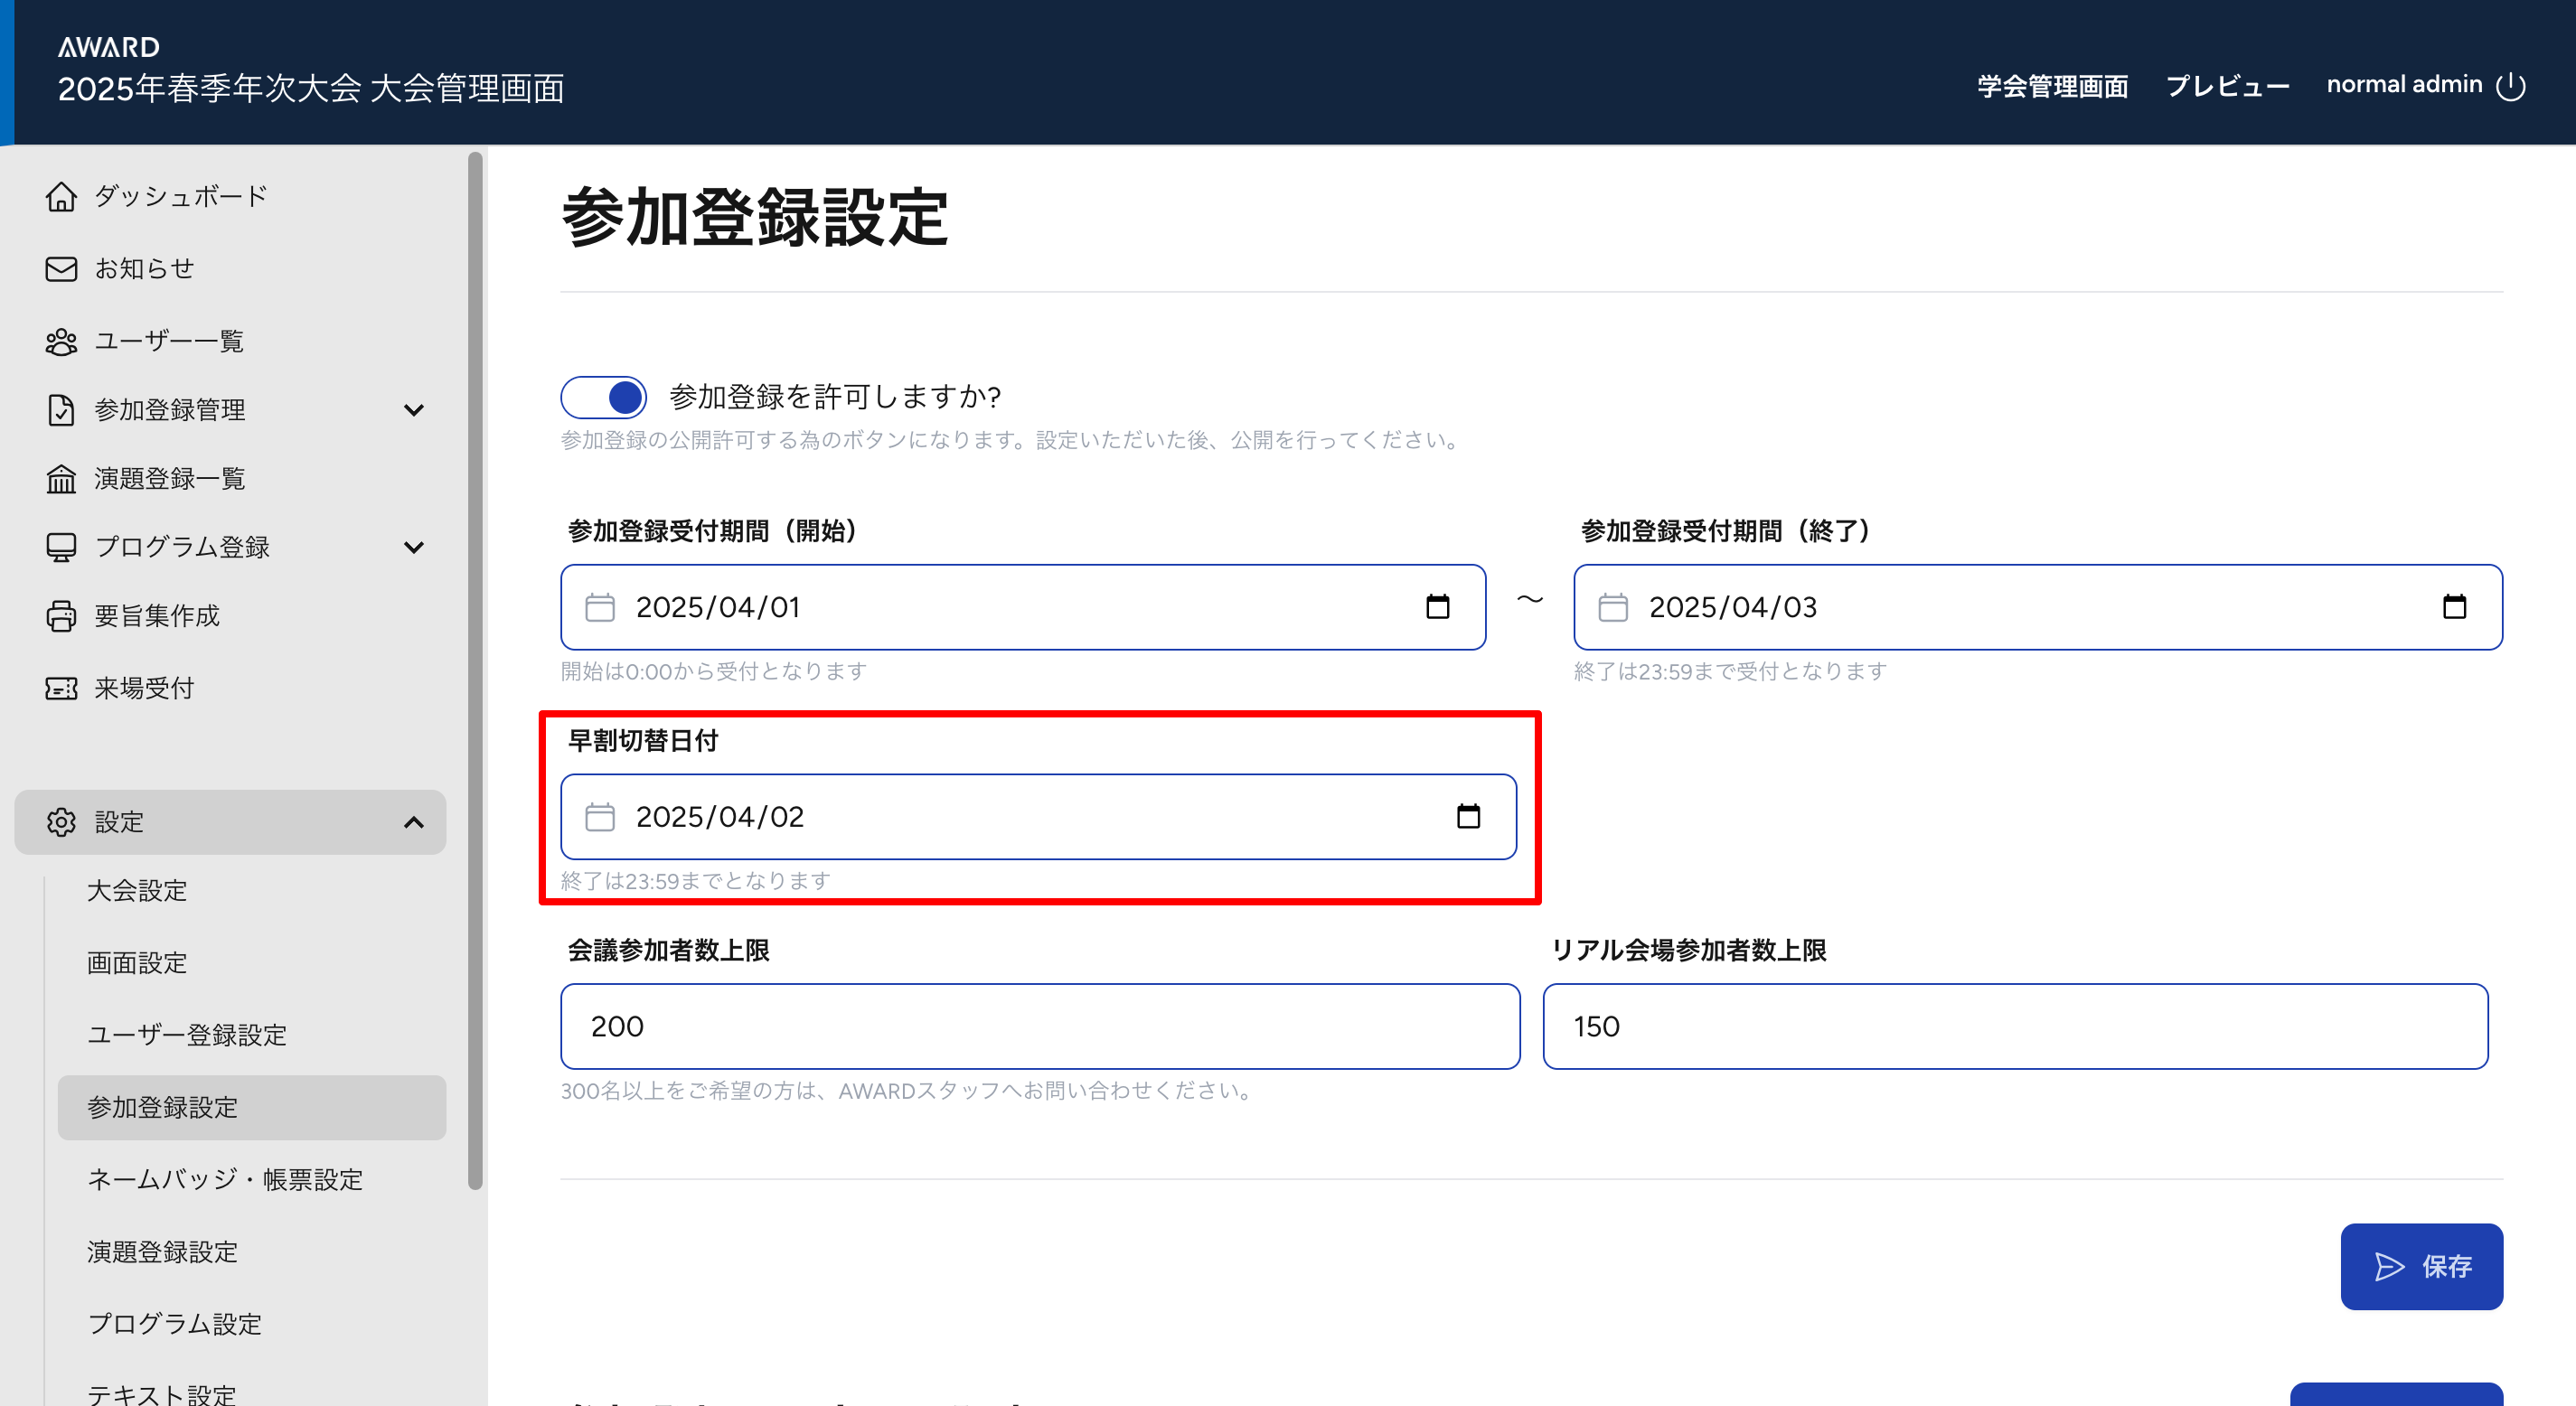The width and height of the screenshot is (2576, 1406).
Task: Click the 要旨集作成 printer icon
Action: (x=61, y=616)
